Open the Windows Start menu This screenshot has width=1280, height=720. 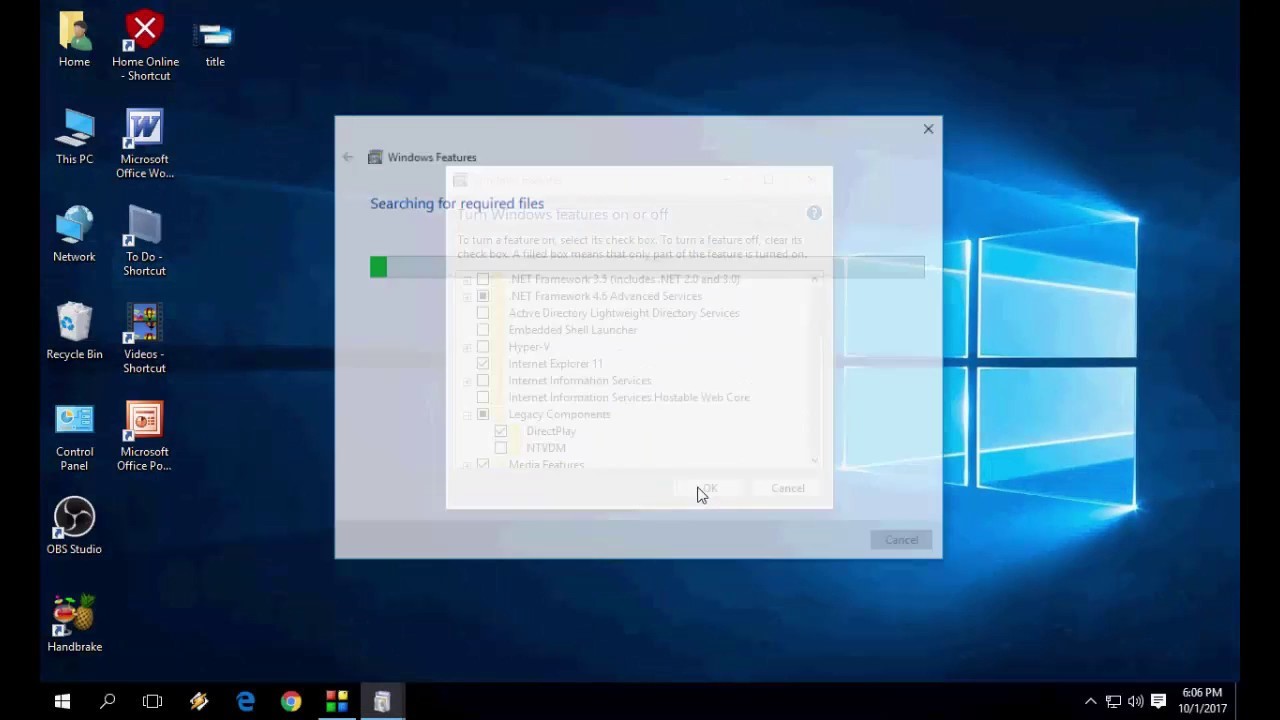click(x=62, y=701)
